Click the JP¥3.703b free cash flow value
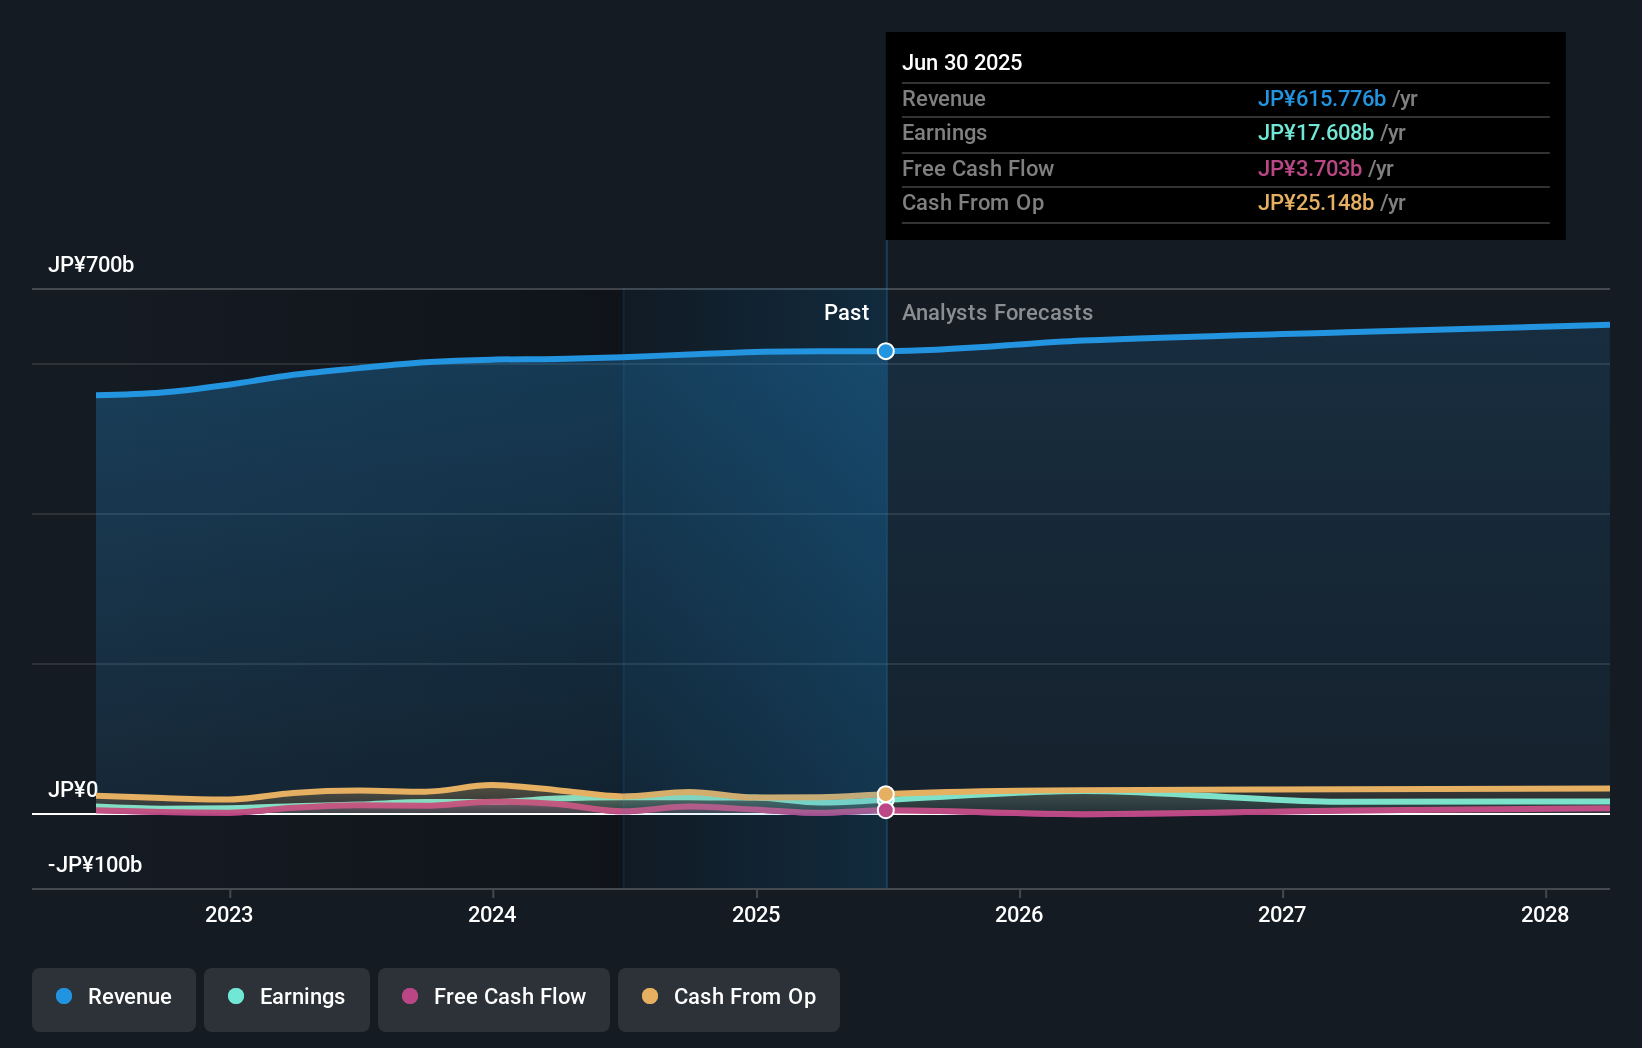This screenshot has width=1642, height=1048. (x=1310, y=169)
